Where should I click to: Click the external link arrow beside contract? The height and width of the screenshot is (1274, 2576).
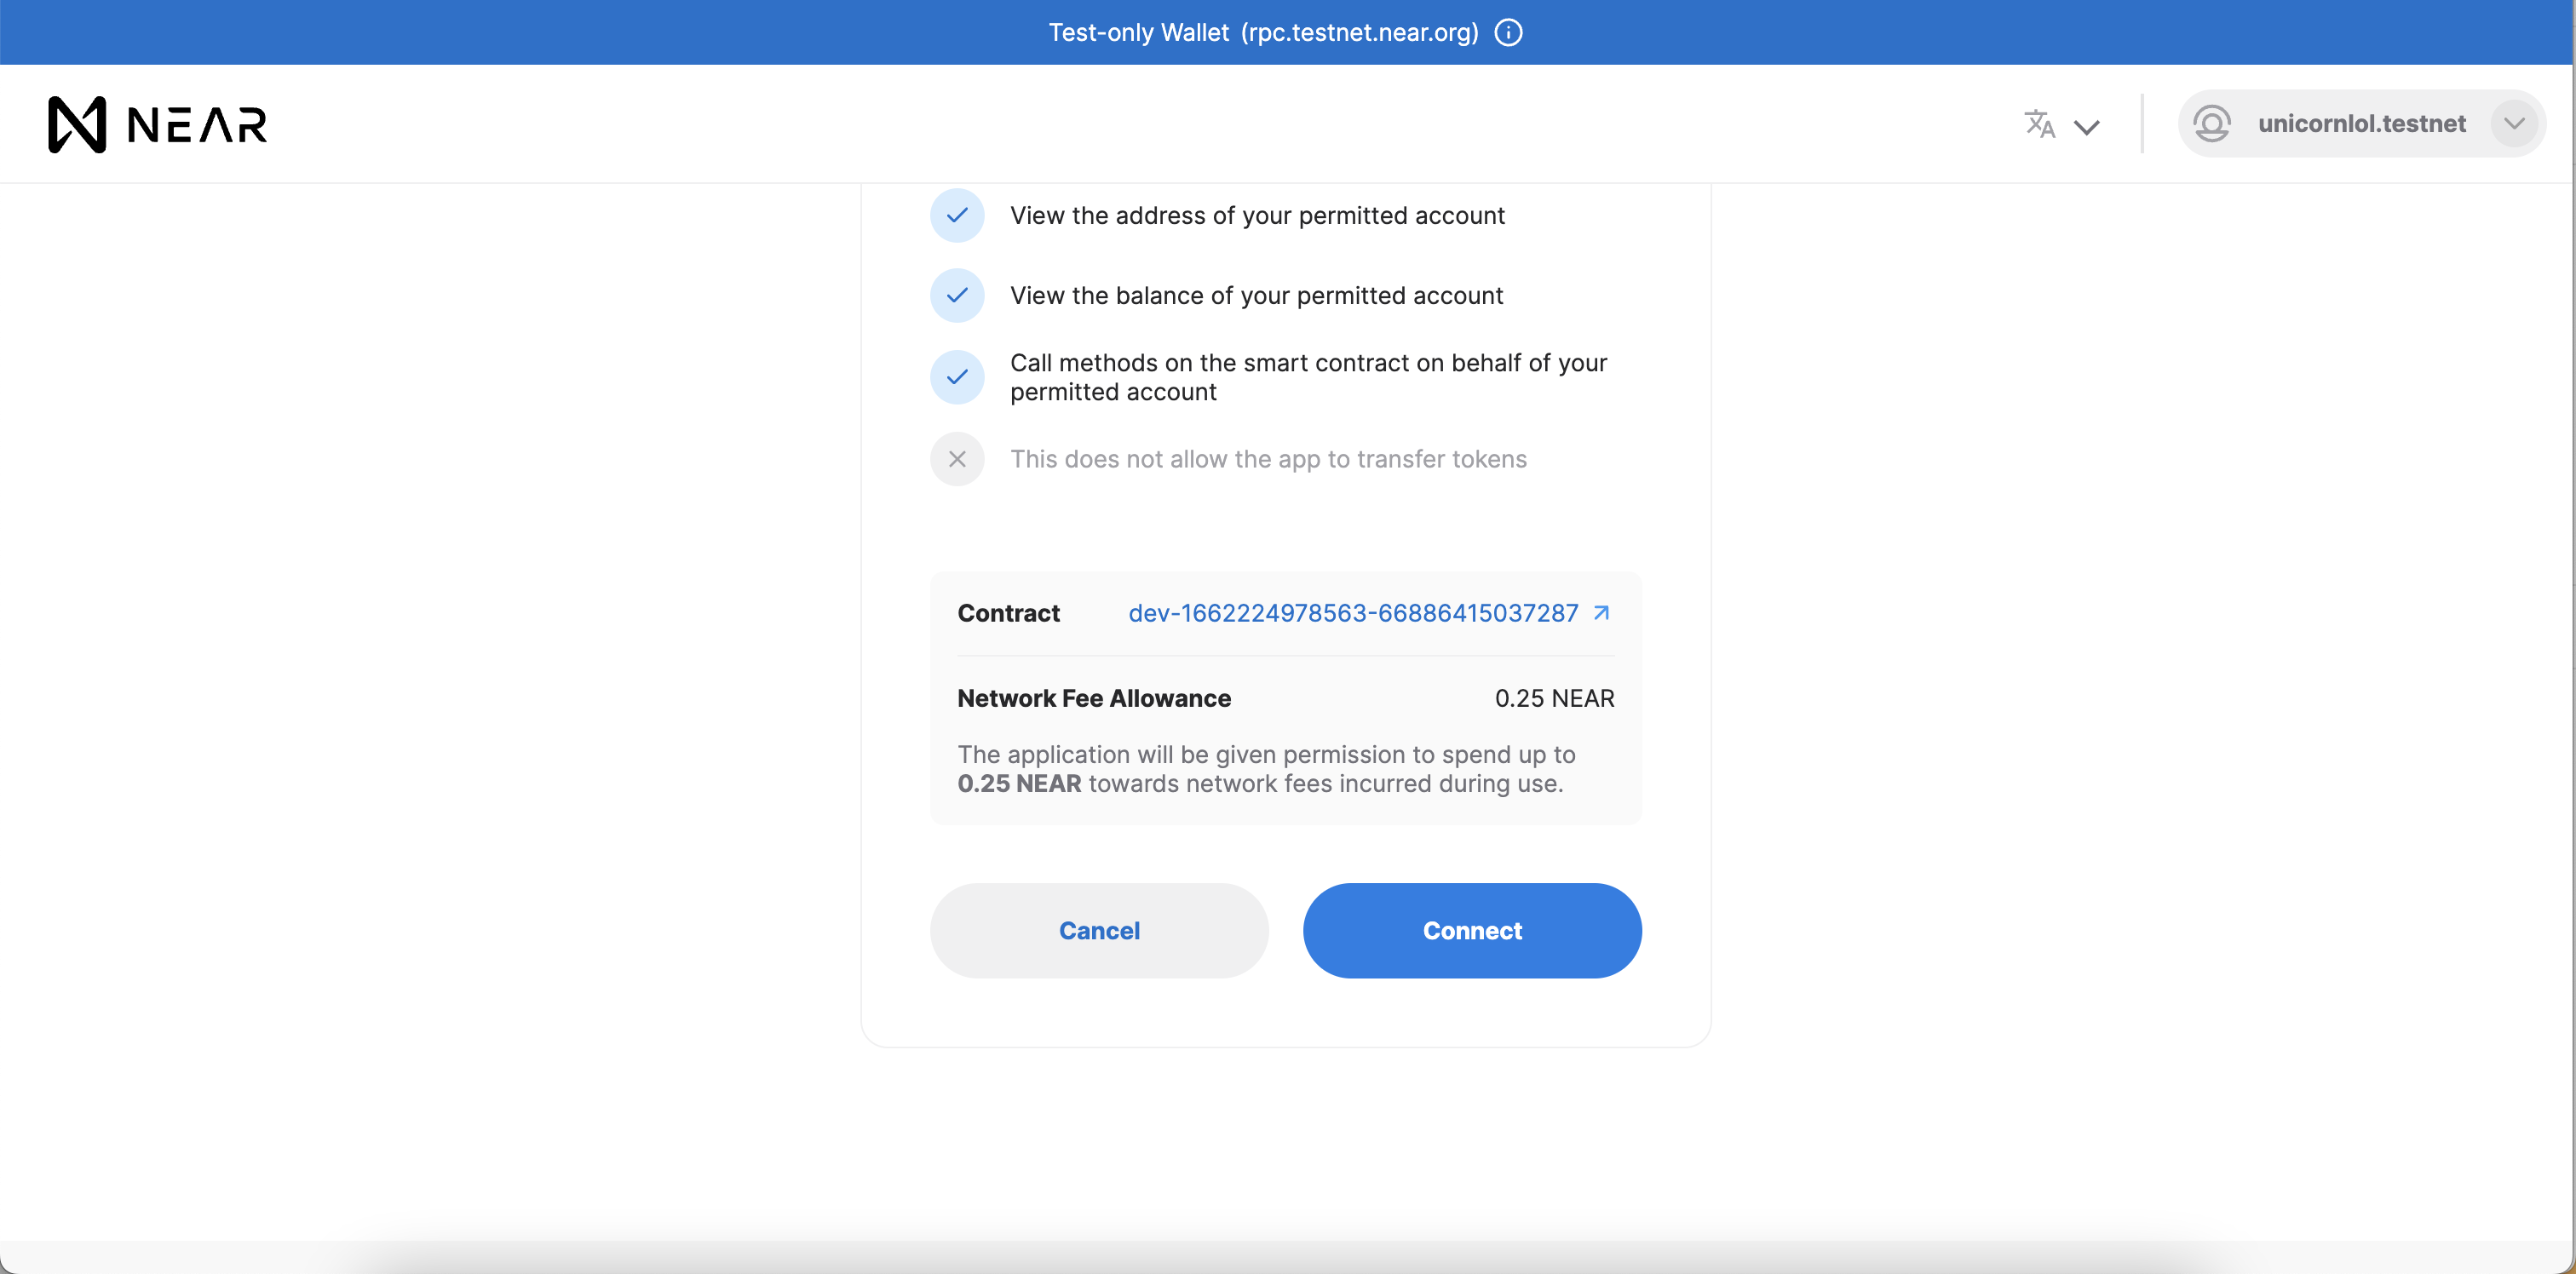pos(1601,613)
